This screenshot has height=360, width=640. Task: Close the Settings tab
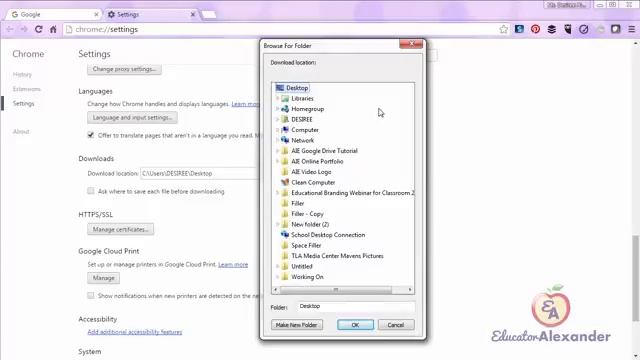(193, 14)
